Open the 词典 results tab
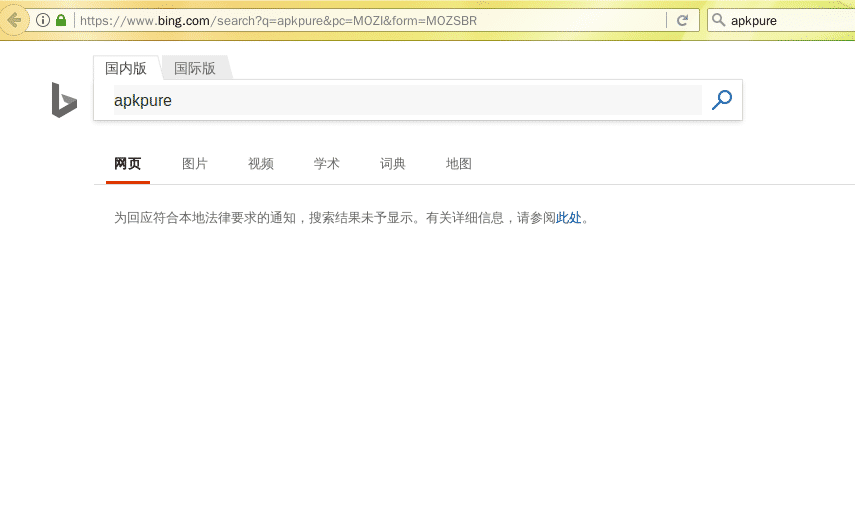This screenshot has width=855, height=527. tap(393, 164)
